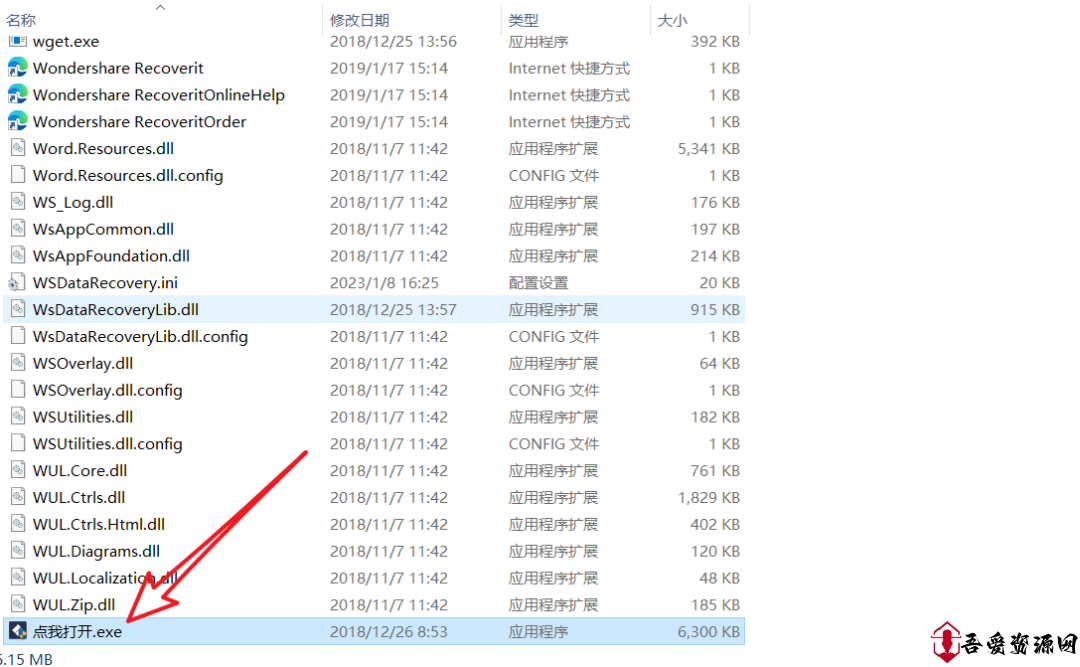
Task: Select the WSUtilities.dll file name
Action: tap(83, 418)
